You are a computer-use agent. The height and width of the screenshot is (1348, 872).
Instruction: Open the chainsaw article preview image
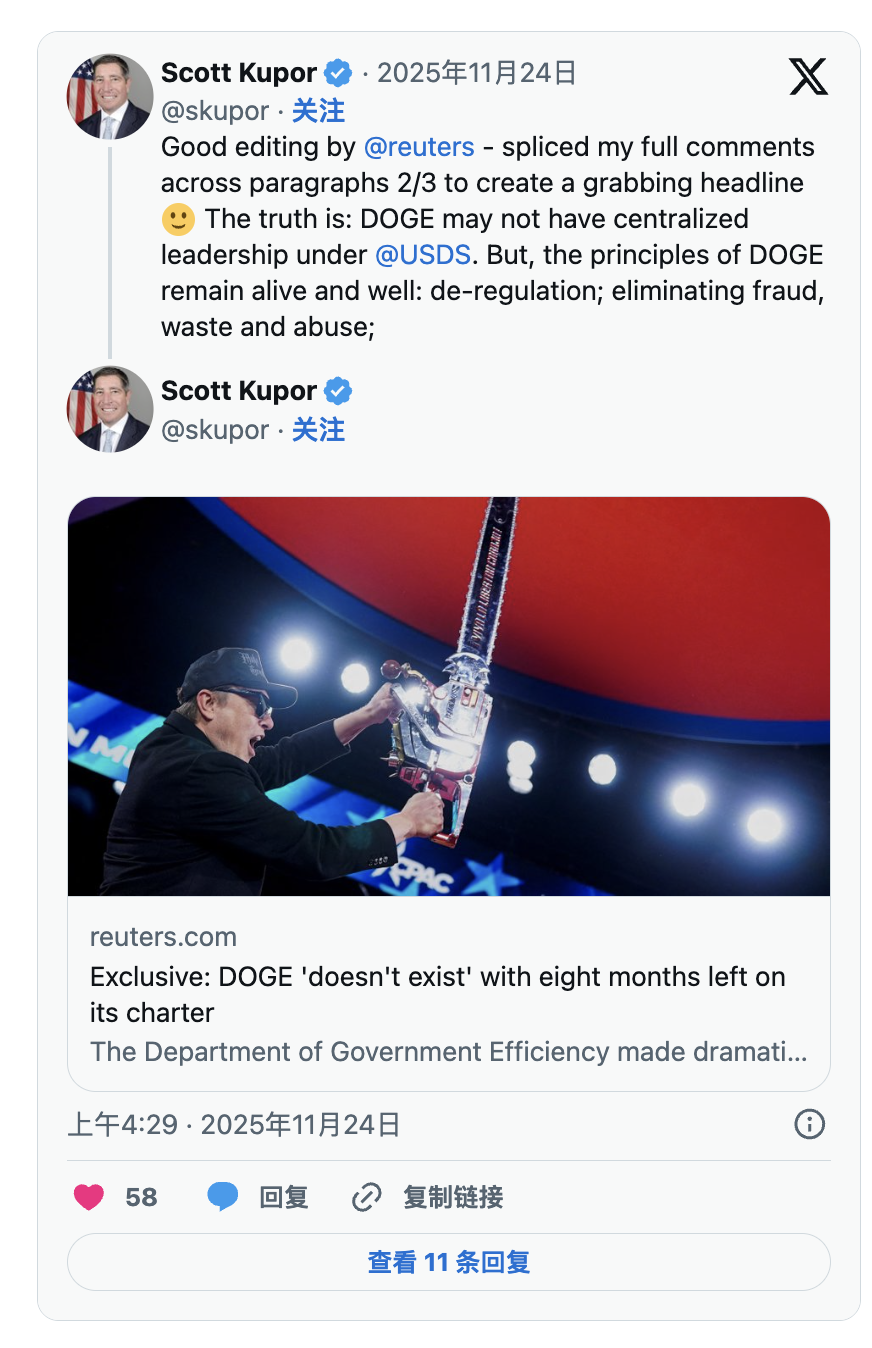click(448, 696)
